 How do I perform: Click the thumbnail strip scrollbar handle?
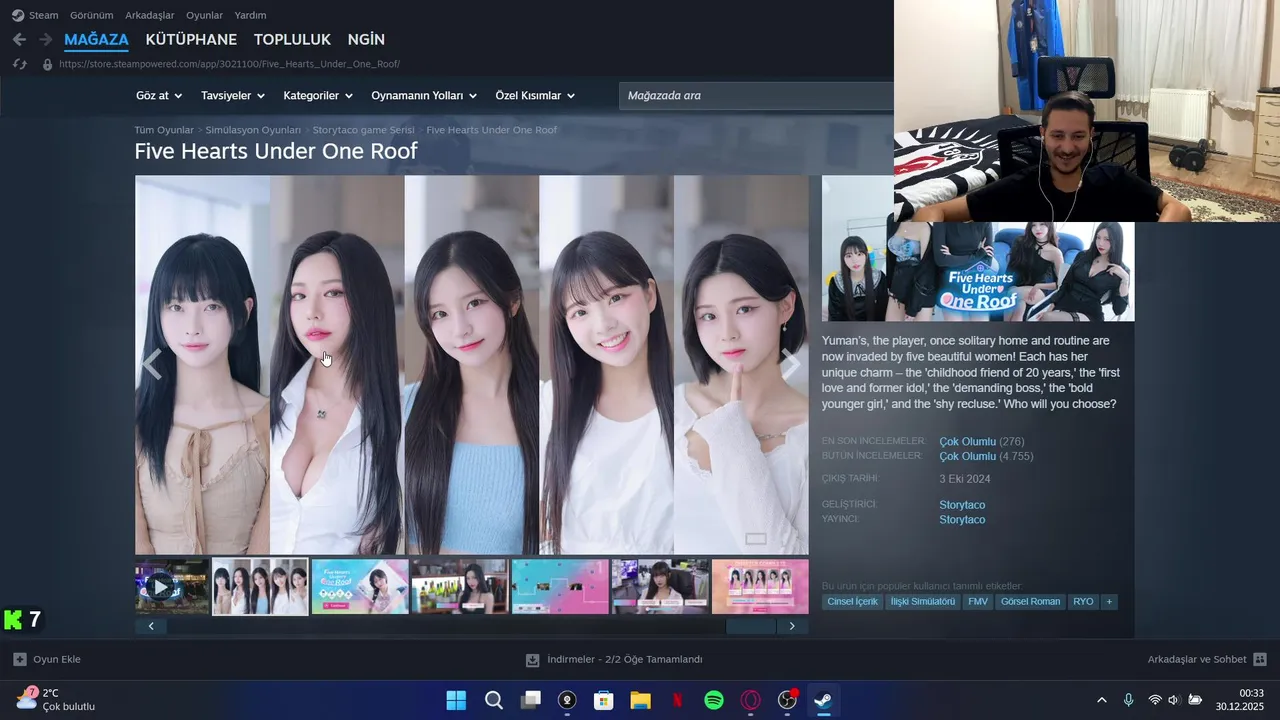point(751,626)
